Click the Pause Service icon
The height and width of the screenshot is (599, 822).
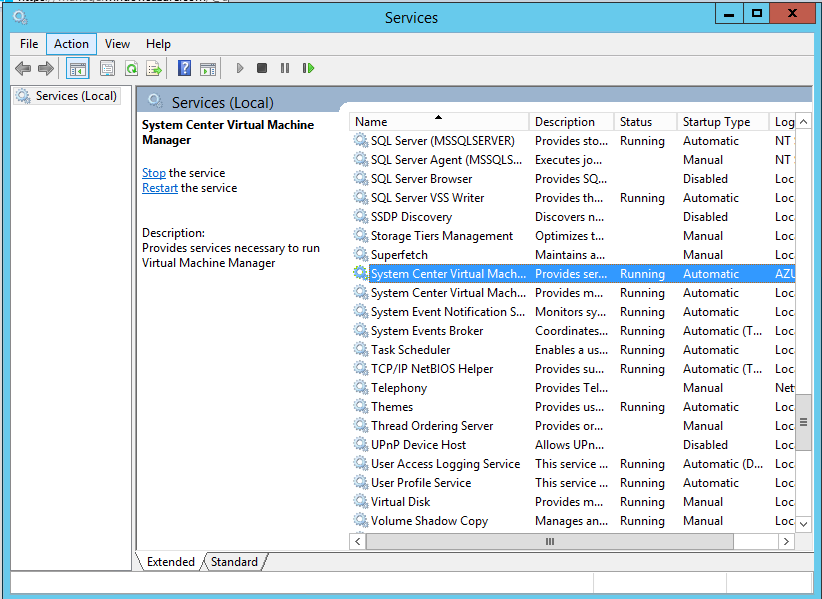(x=285, y=68)
